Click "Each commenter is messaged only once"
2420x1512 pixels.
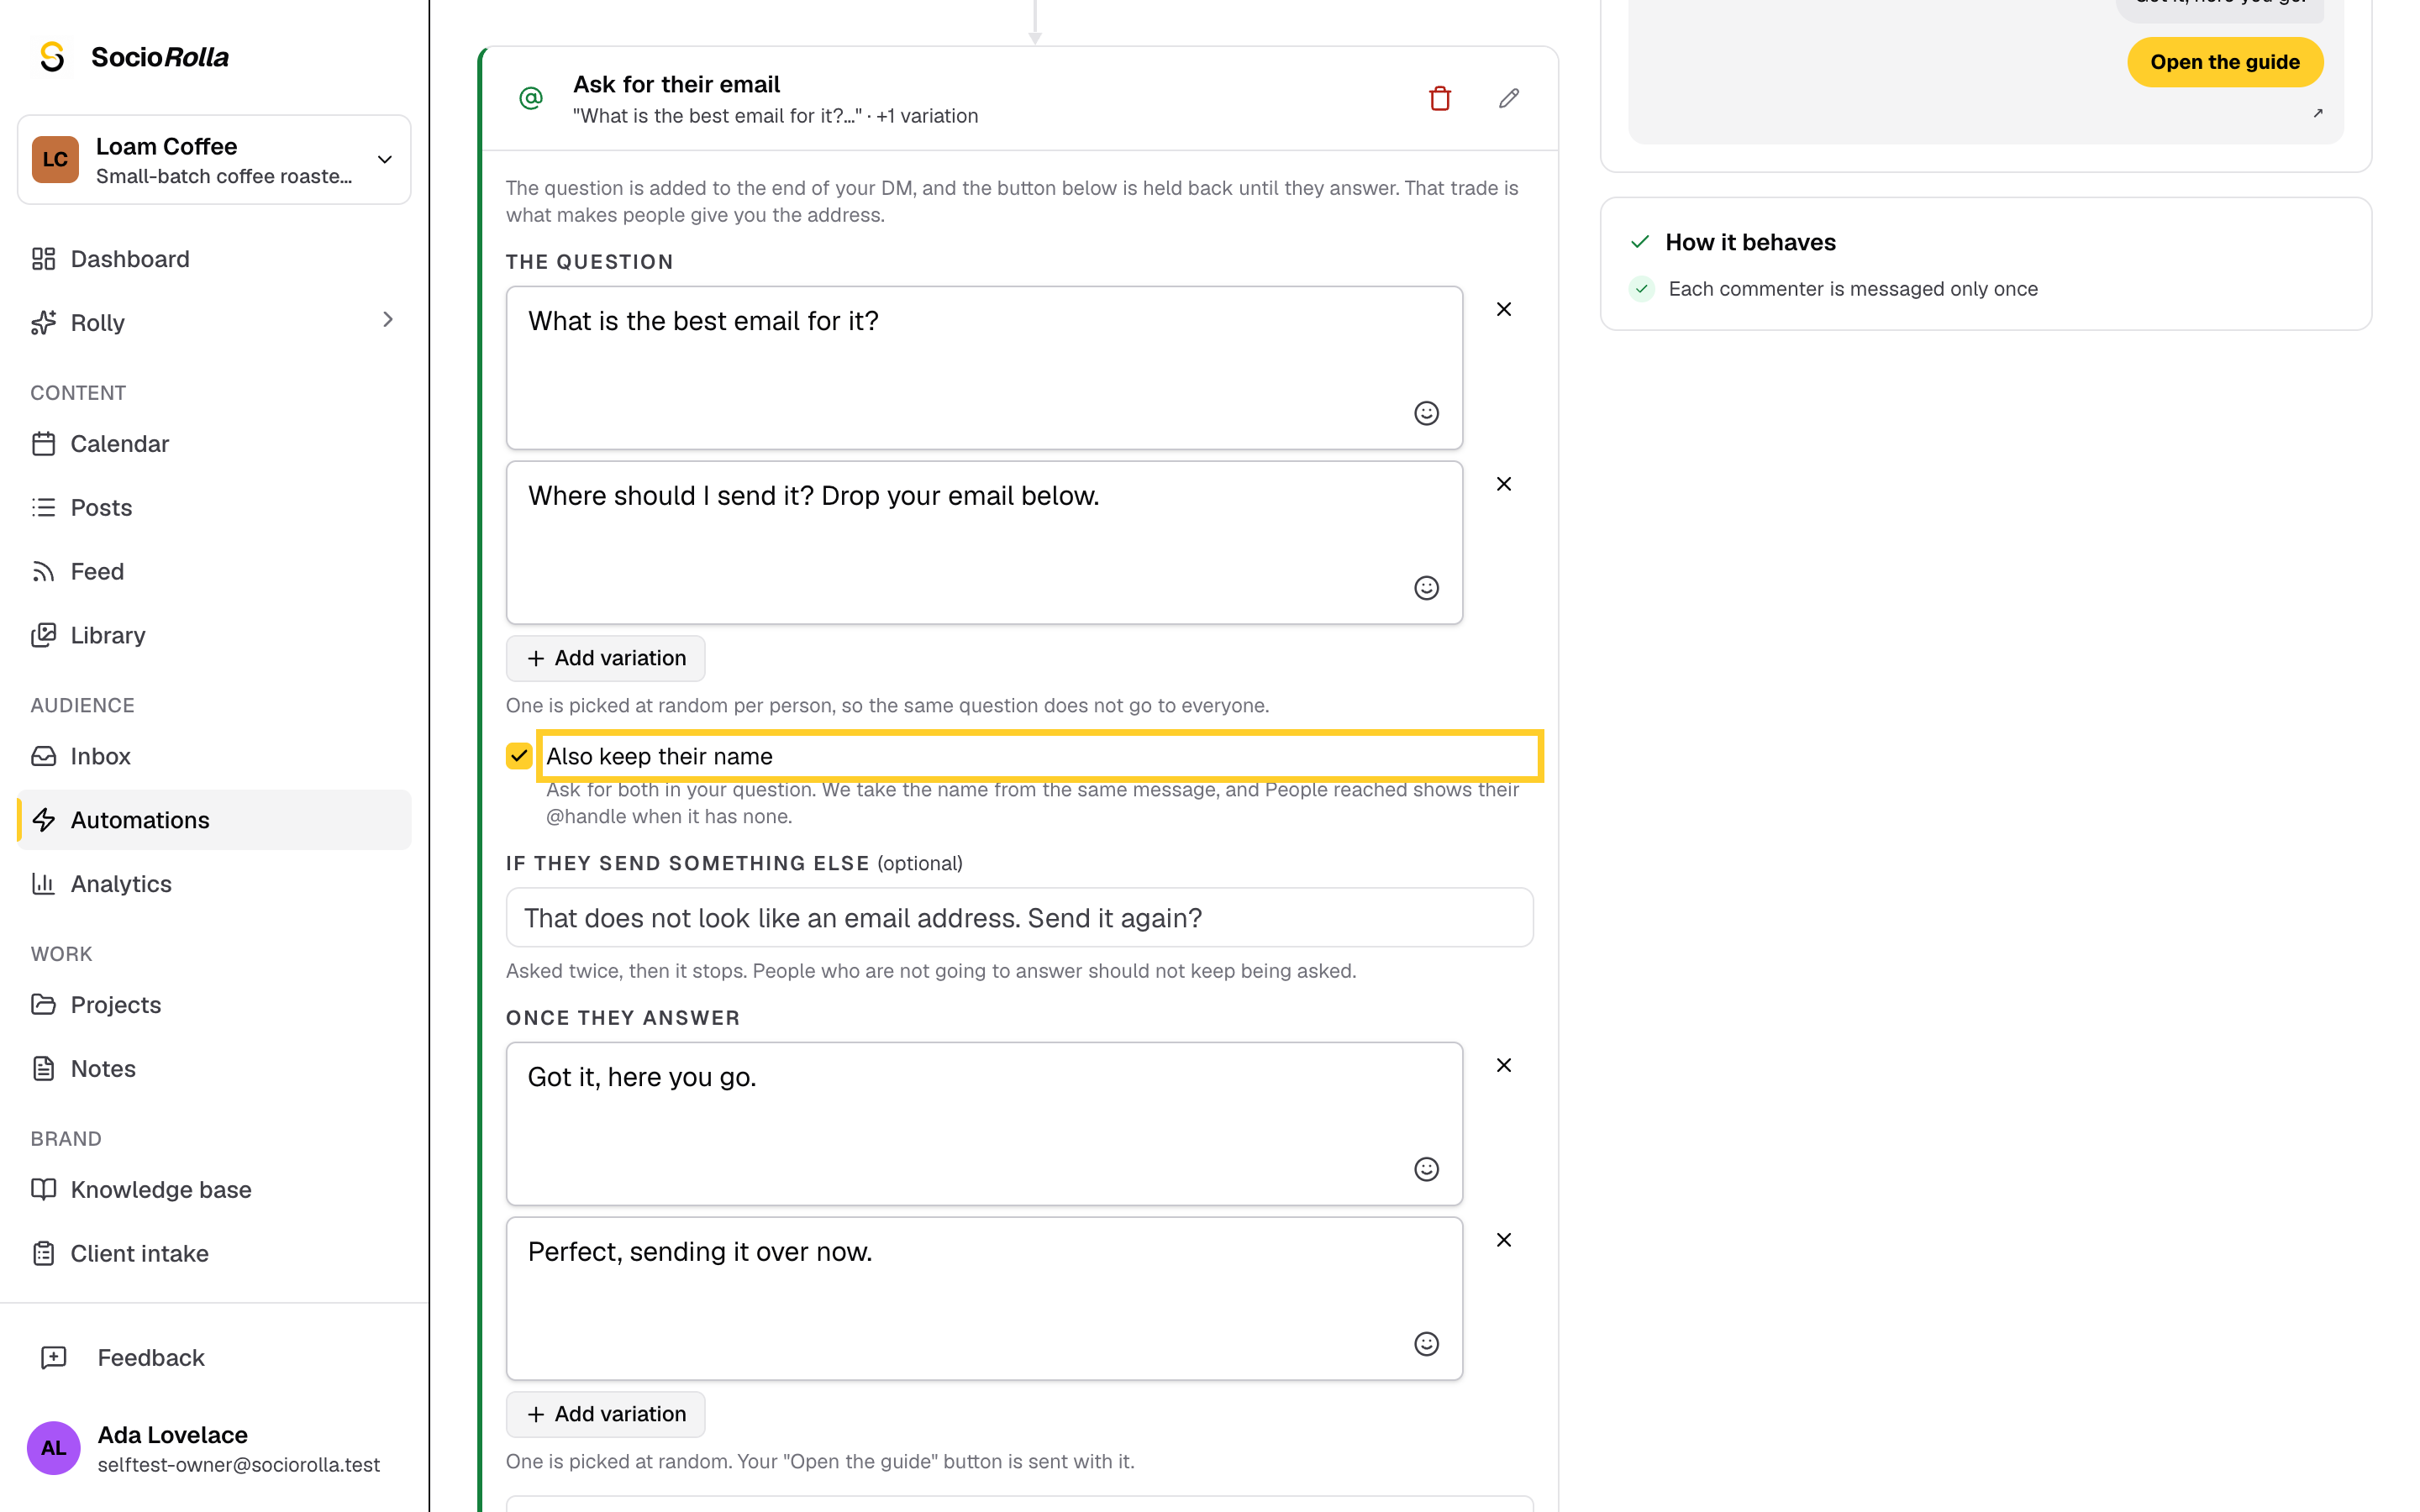(x=1852, y=289)
